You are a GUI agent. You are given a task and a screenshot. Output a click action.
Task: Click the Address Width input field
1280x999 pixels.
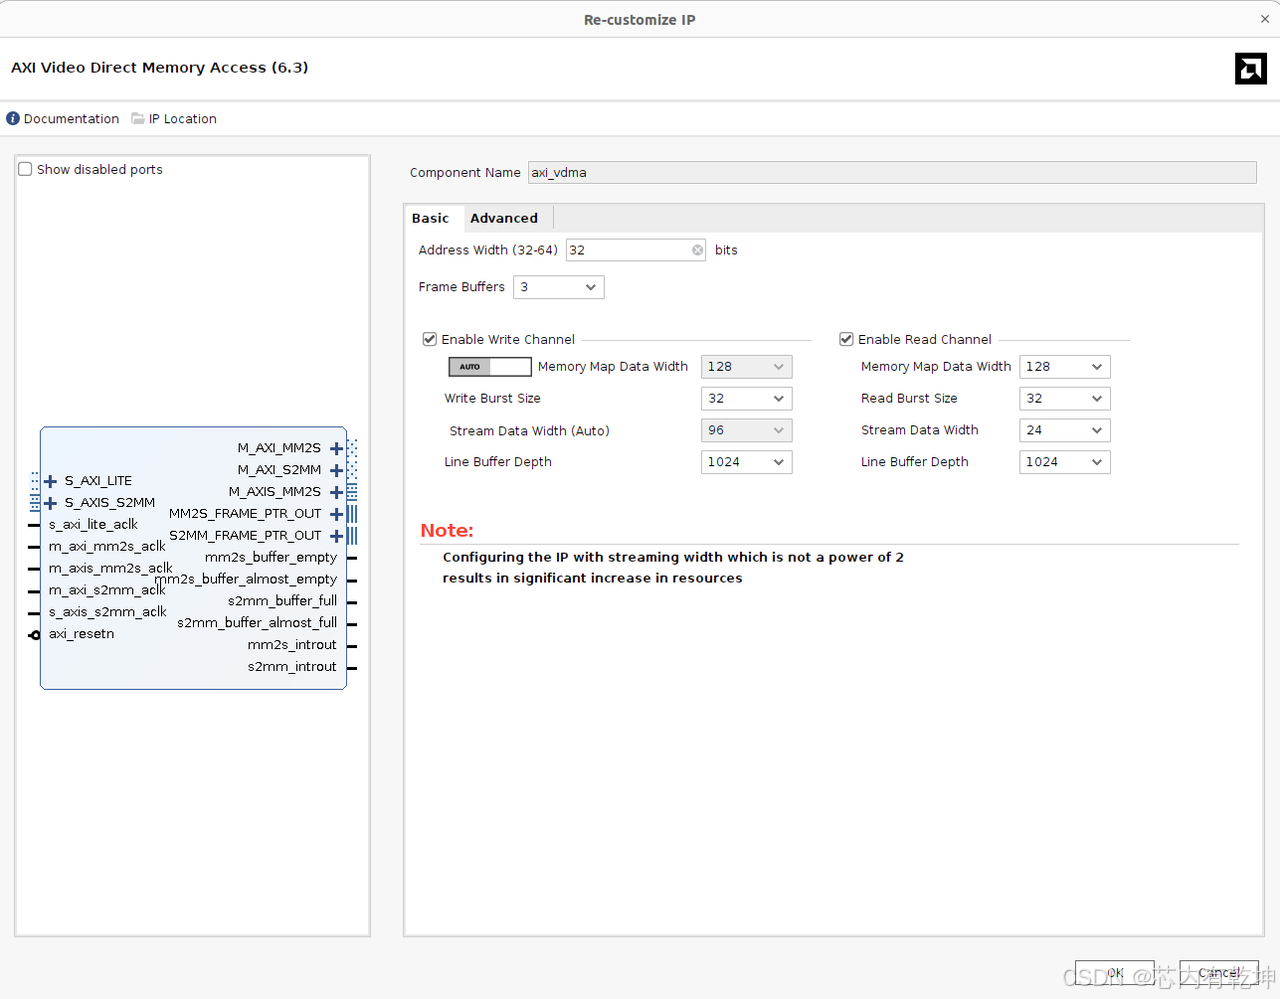coord(635,250)
